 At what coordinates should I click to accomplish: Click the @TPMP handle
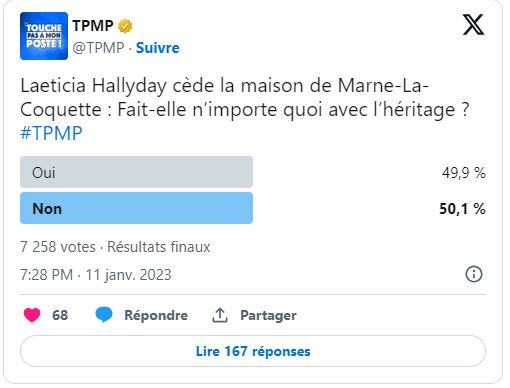coord(98,48)
